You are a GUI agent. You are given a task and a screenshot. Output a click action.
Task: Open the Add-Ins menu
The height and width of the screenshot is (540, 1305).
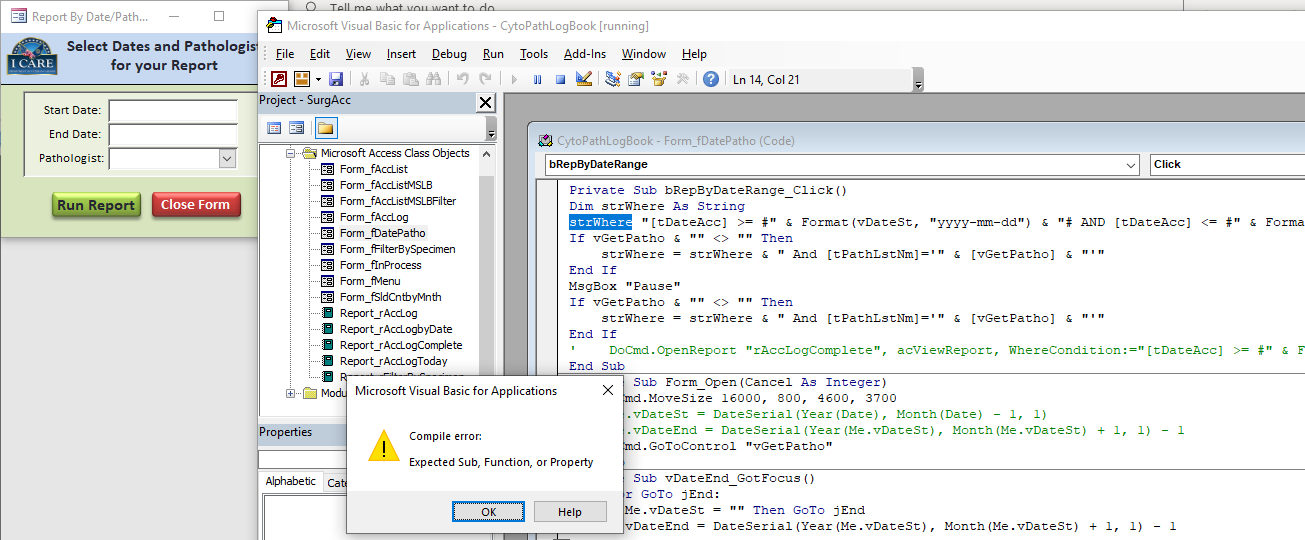pos(585,54)
